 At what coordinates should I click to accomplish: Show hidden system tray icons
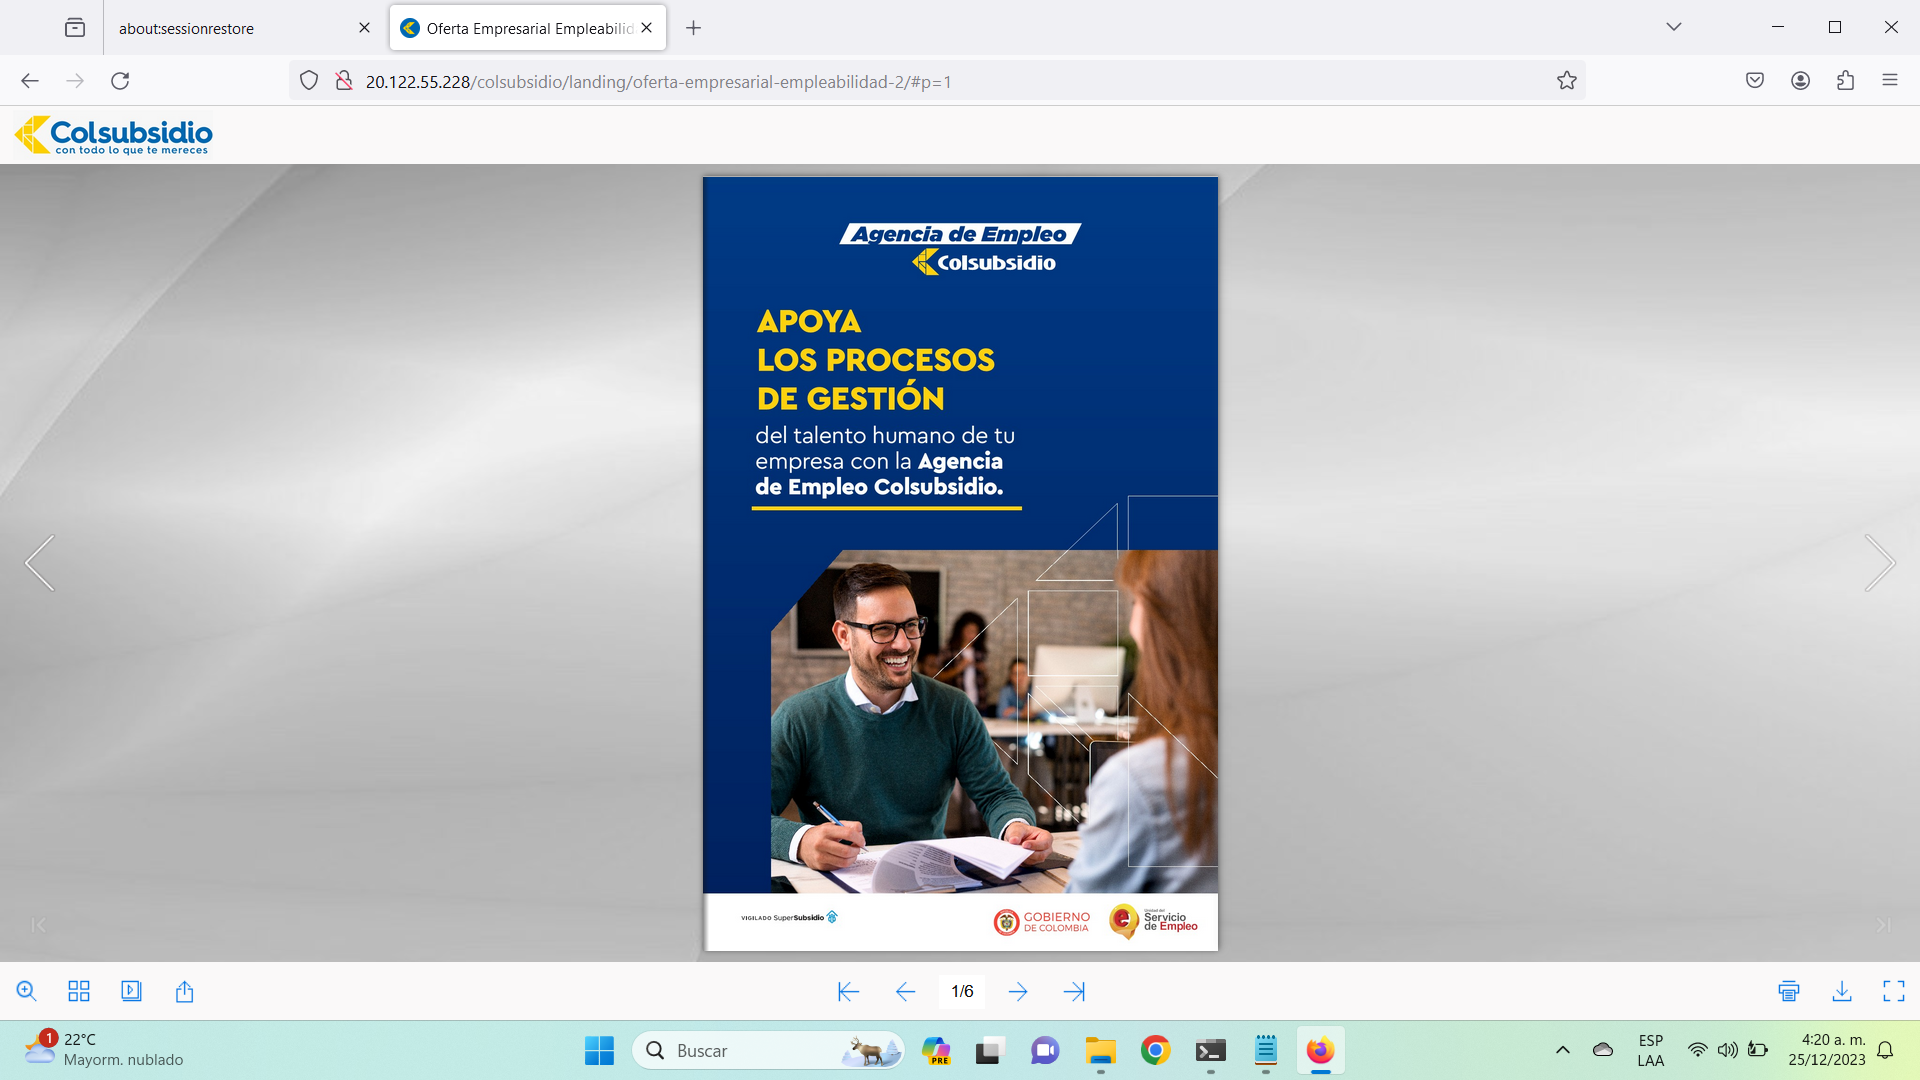1562,1050
